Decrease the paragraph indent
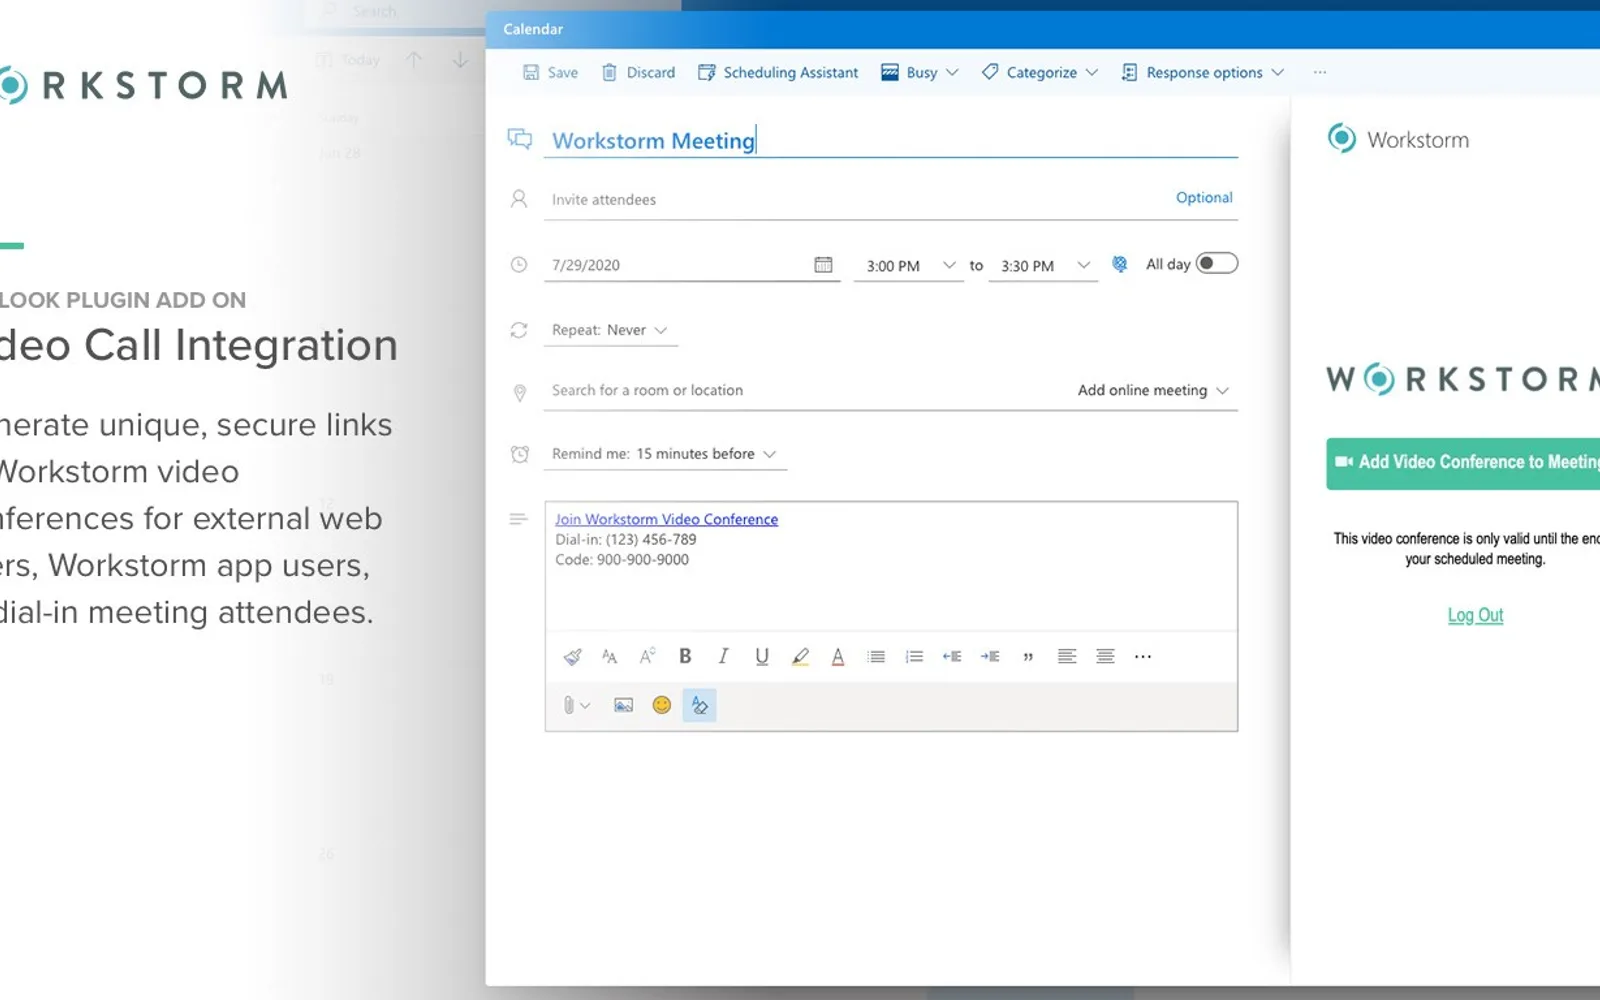Viewport: 1600px width, 1000px height. coord(952,657)
